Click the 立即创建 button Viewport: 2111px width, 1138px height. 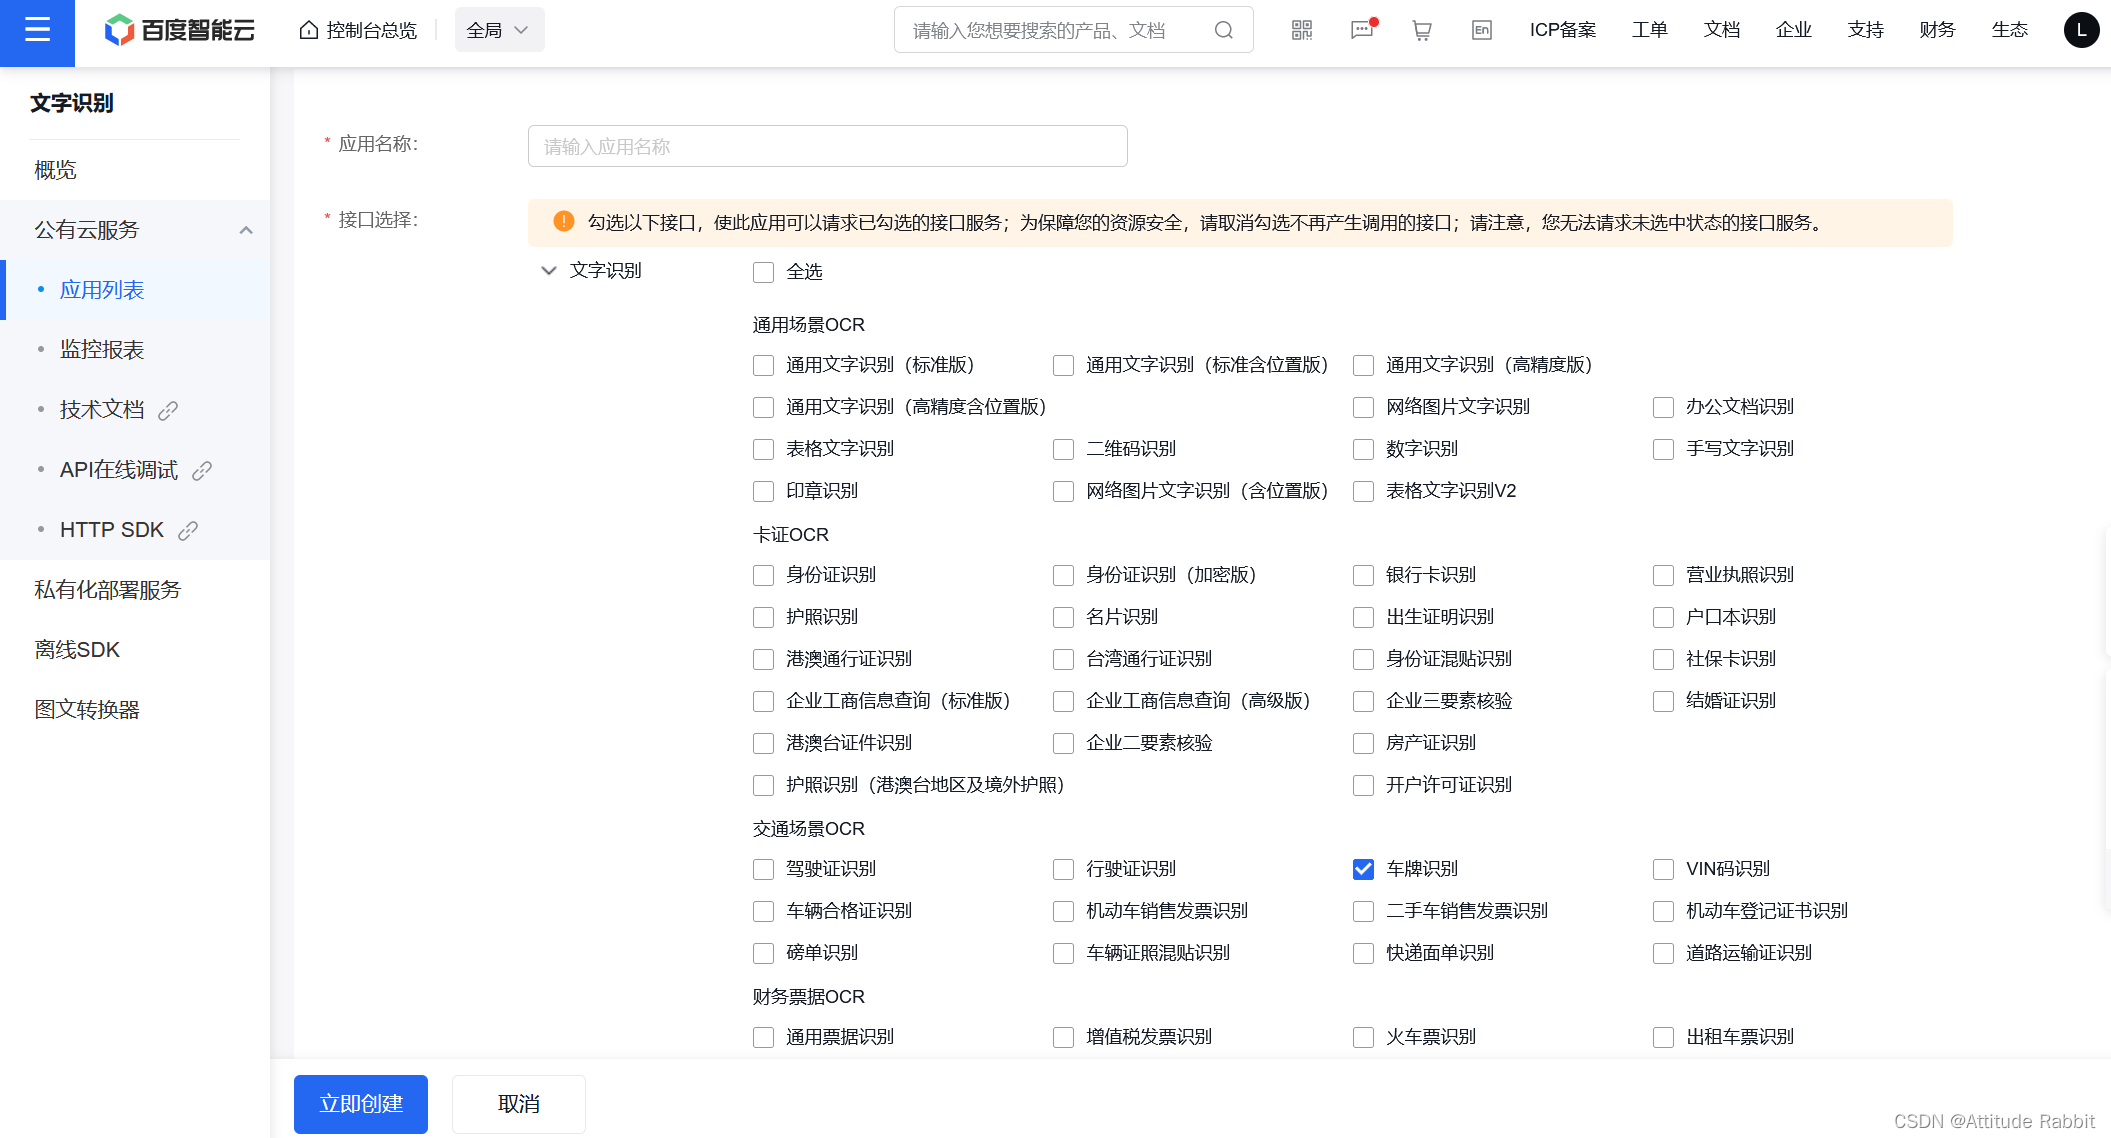click(x=360, y=1104)
